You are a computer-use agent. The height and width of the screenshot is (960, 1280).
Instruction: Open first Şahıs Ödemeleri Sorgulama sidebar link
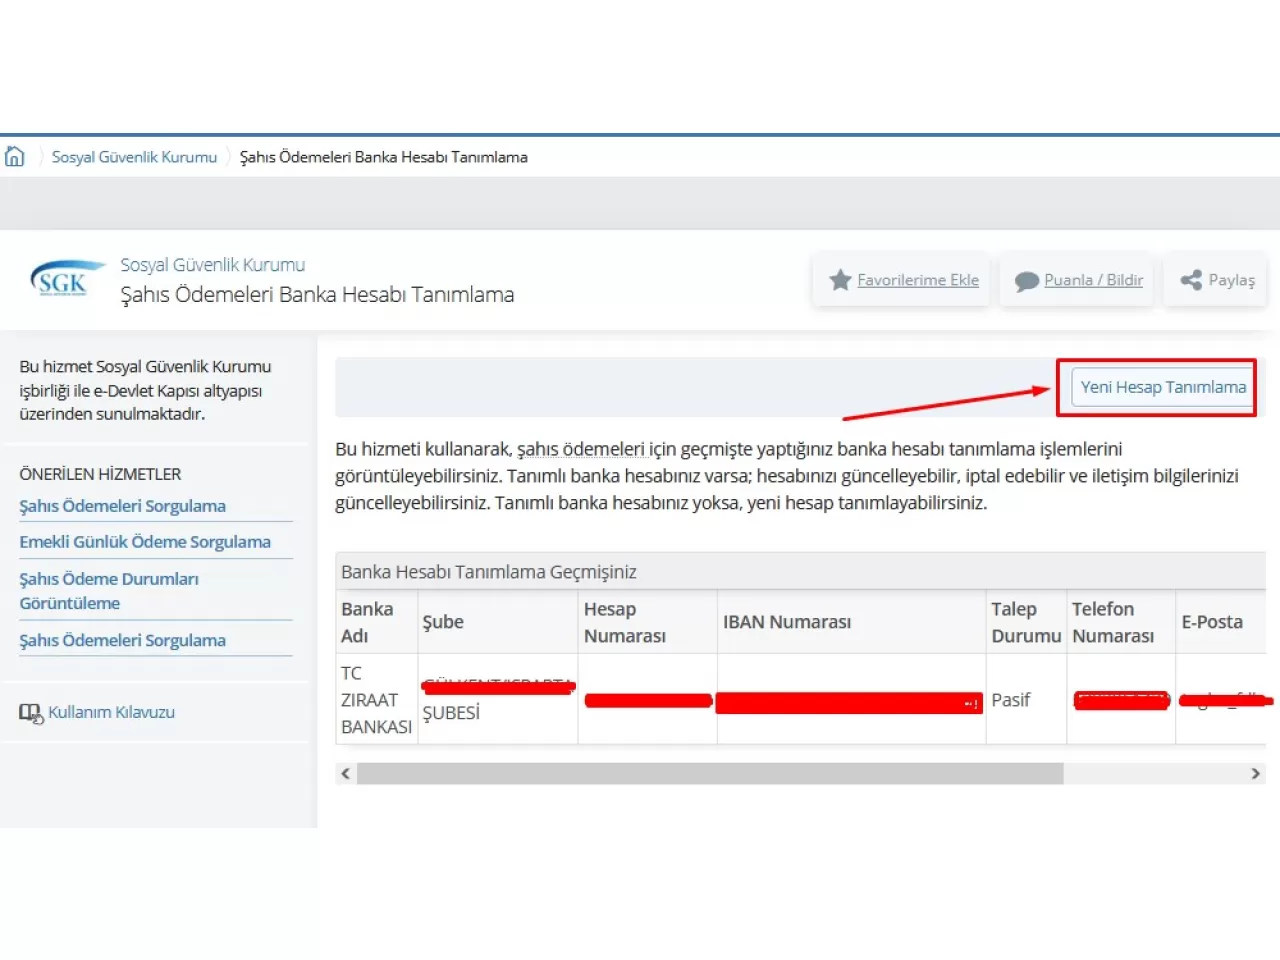click(x=122, y=506)
